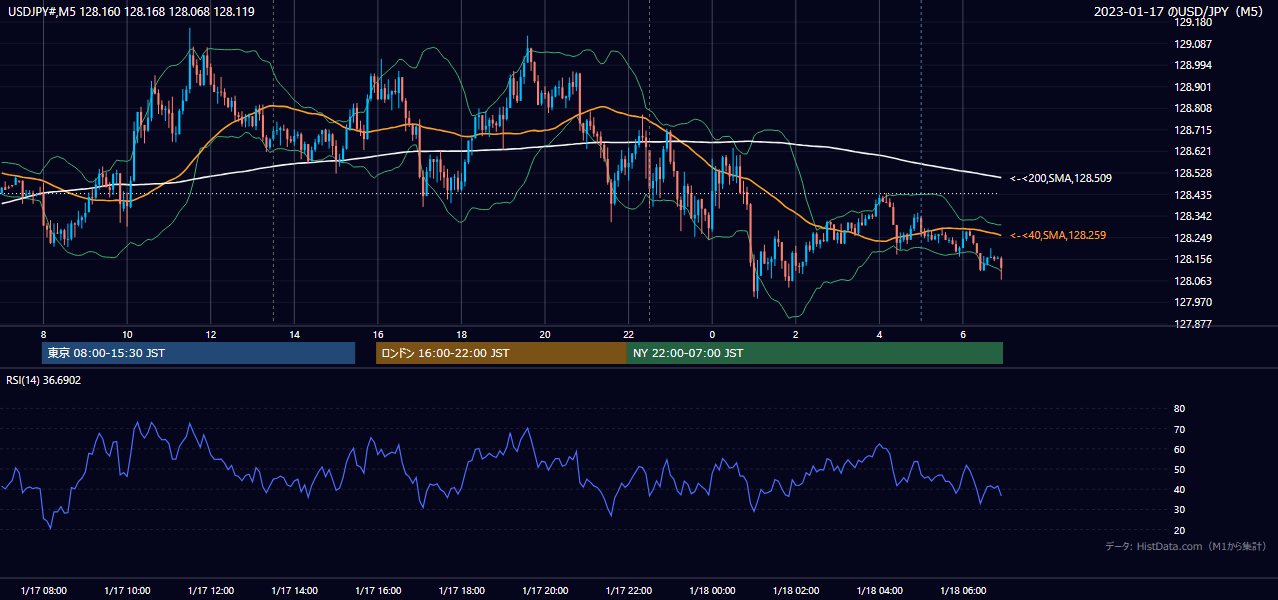Click hour label 18 under price chart
The height and width of the screenshot is (600, 1278).
(461, 334)
